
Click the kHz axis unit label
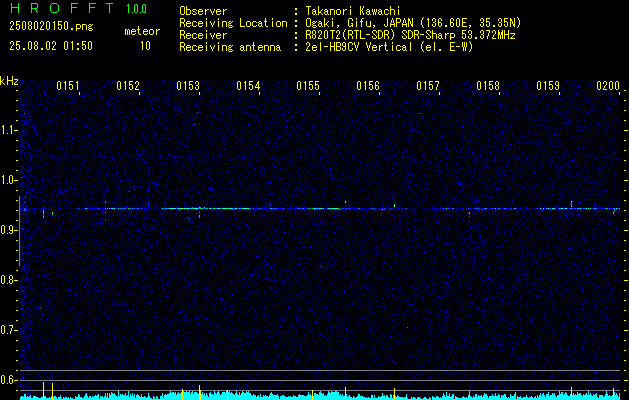(9, 81)
